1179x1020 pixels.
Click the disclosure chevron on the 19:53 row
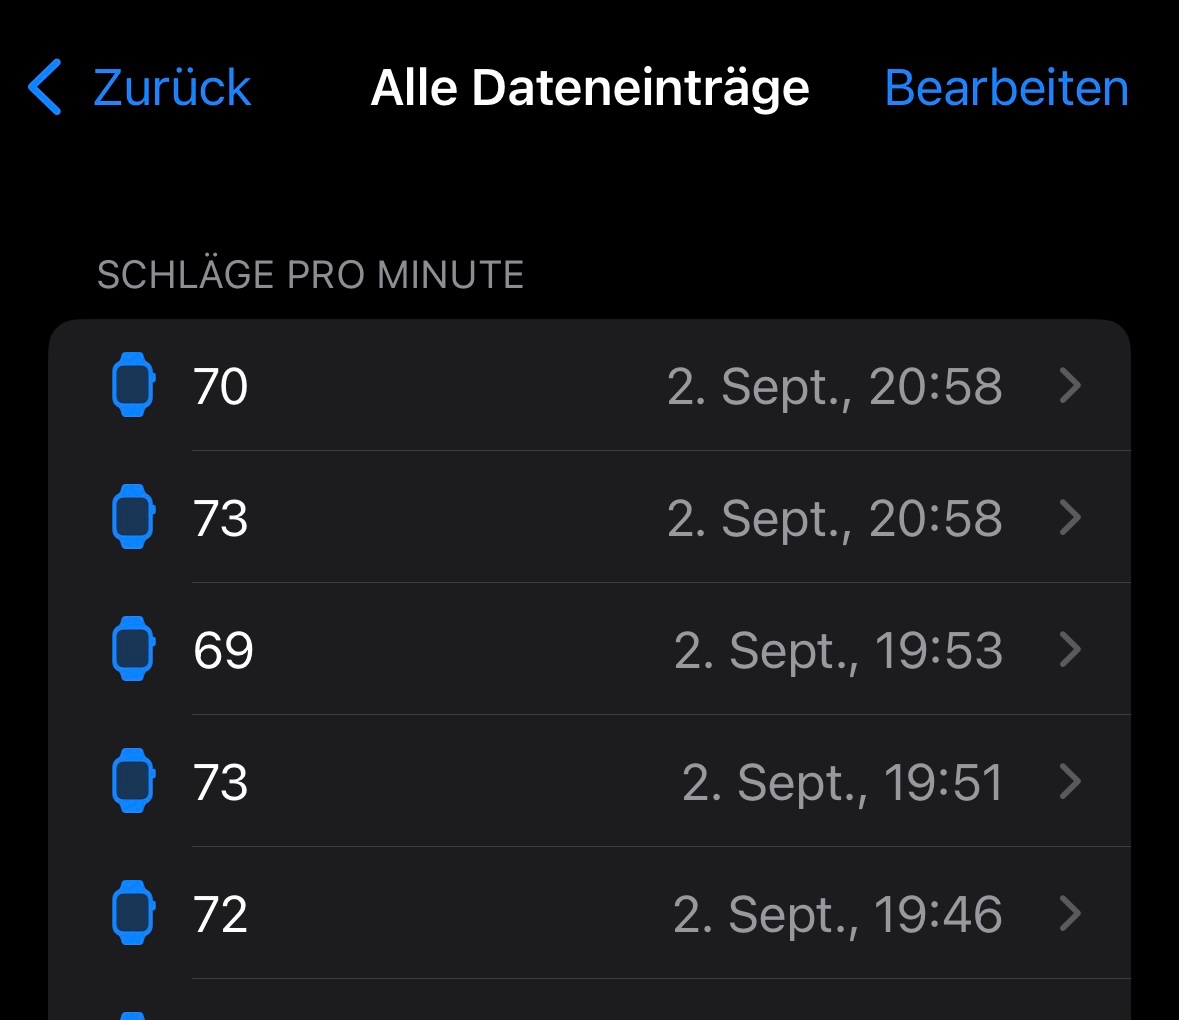(x=1070, y=649)
